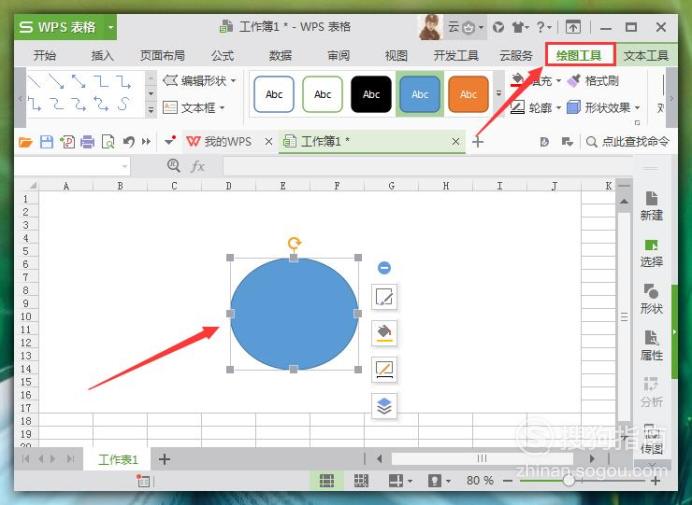Click the 点此查找命令 search box
Screen dimensions: 692x505
click(x=628, y=142)
